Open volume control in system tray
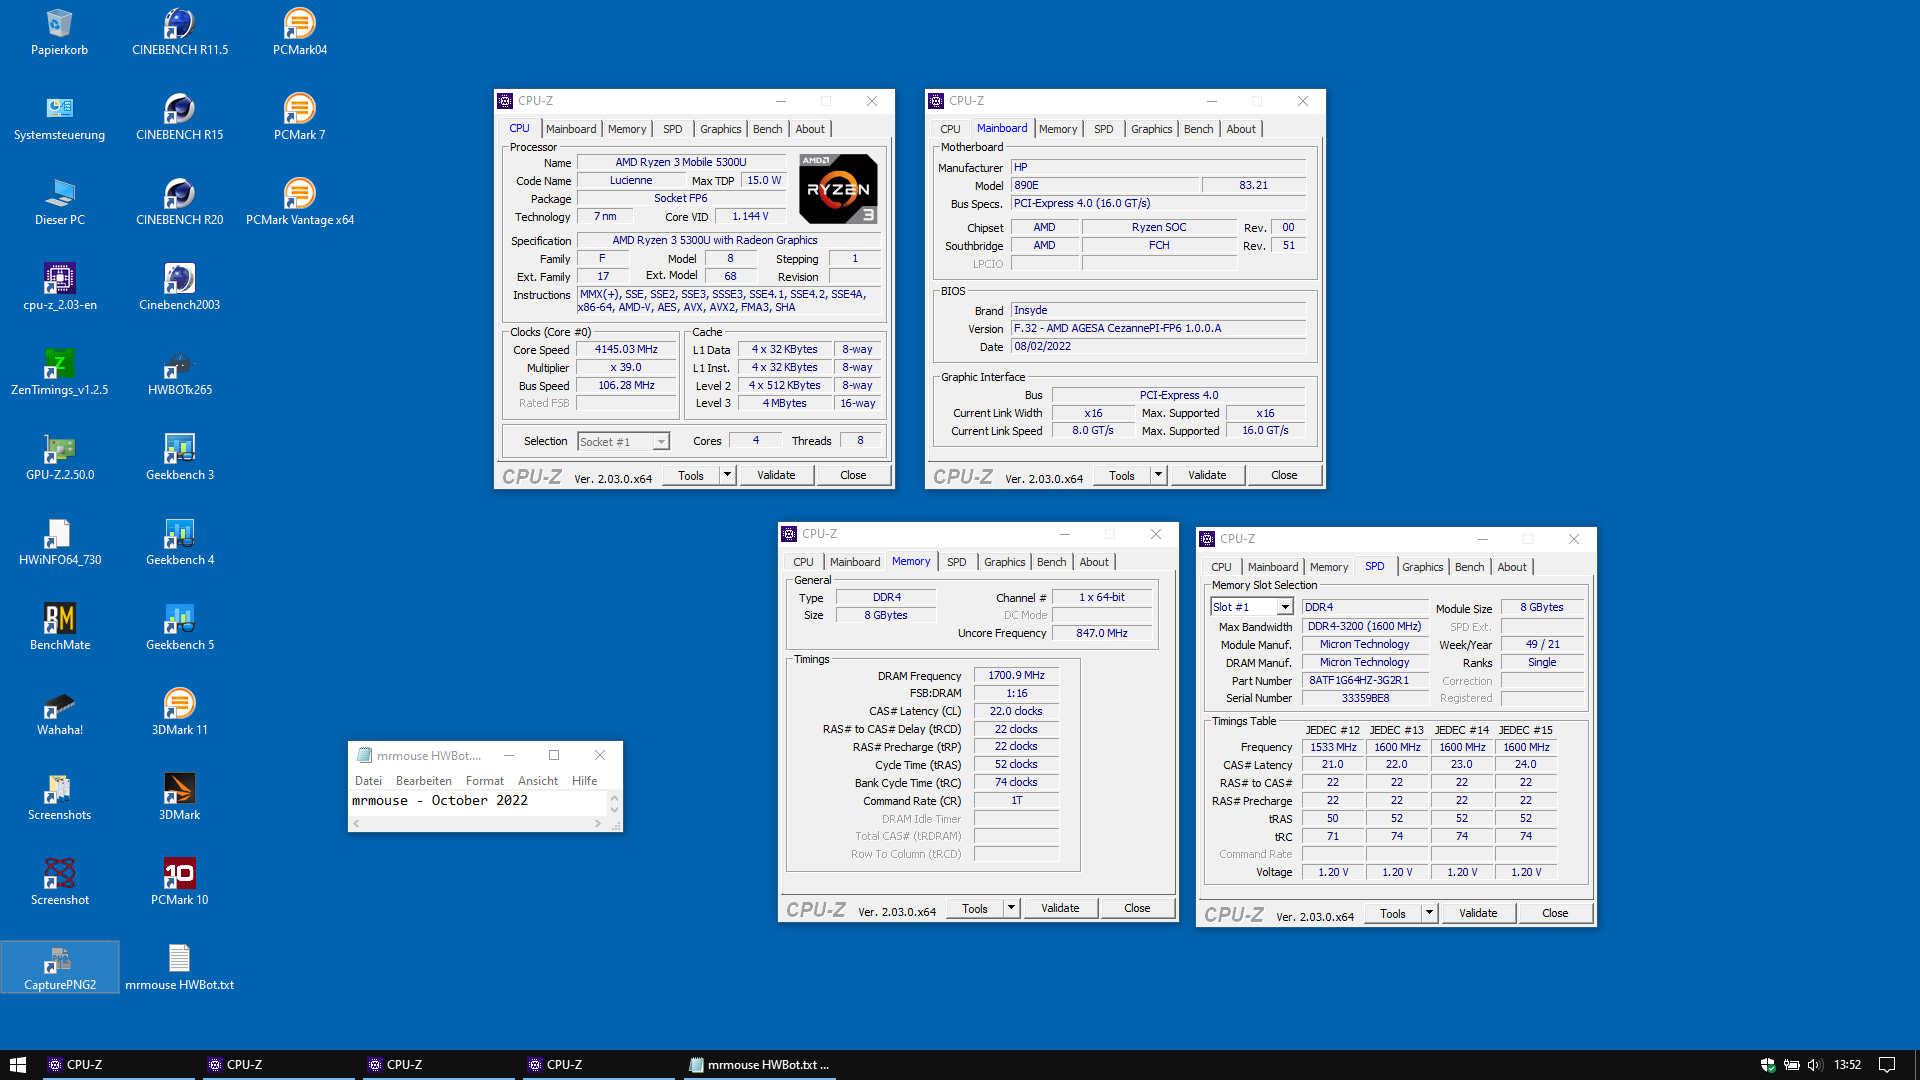 [x=1815, y=1065]
